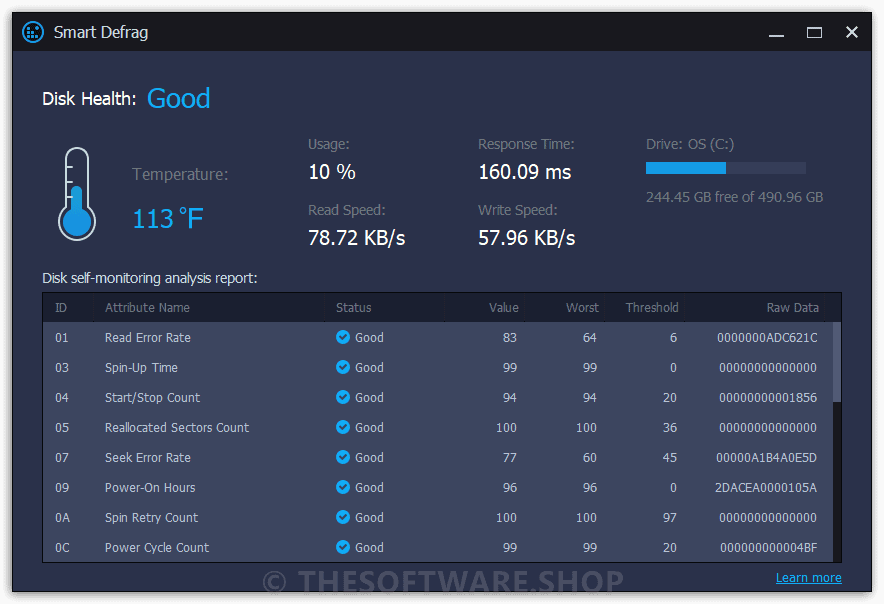Select the Spin Retry Count attribute name
This screenshot has height=604, width=884.
click(x=151, y=518)
